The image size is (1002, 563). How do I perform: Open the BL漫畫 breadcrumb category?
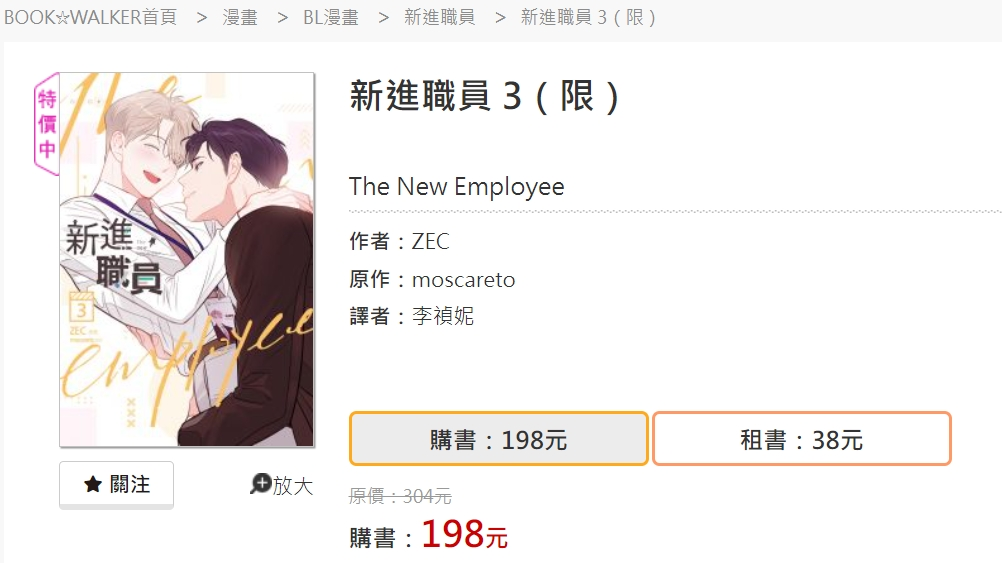tap(330, 17)
